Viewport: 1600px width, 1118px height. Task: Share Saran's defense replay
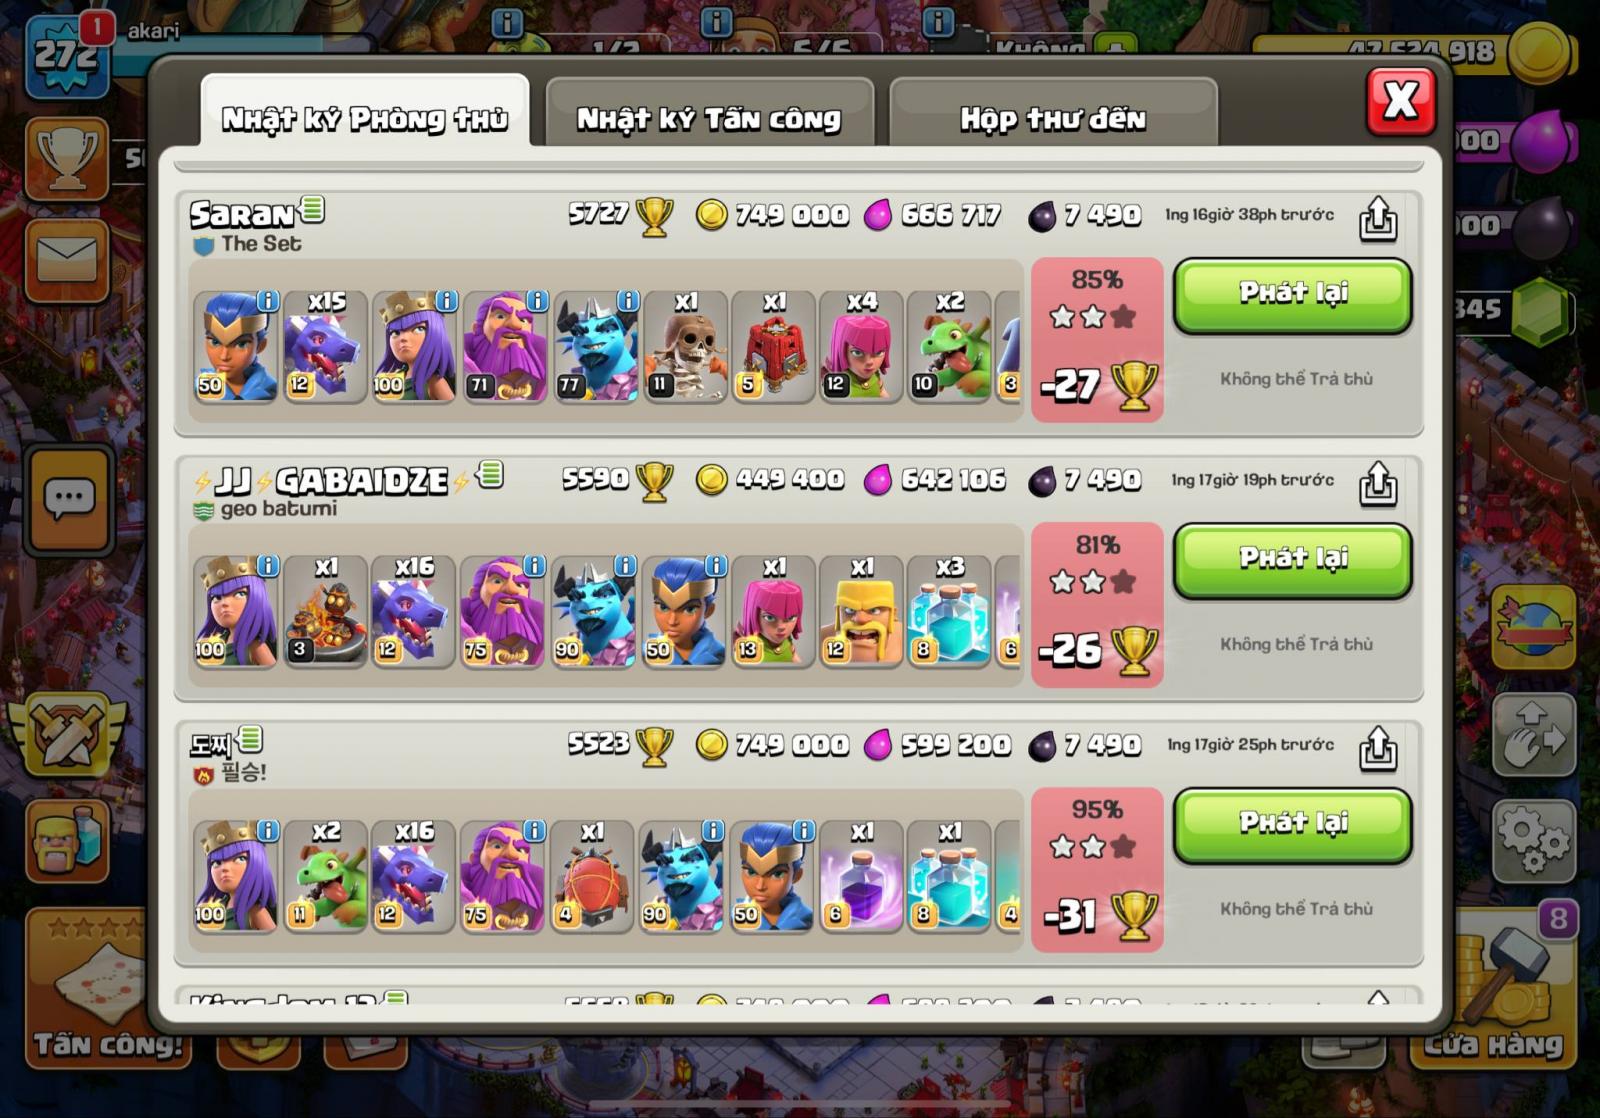point(1377,219)
